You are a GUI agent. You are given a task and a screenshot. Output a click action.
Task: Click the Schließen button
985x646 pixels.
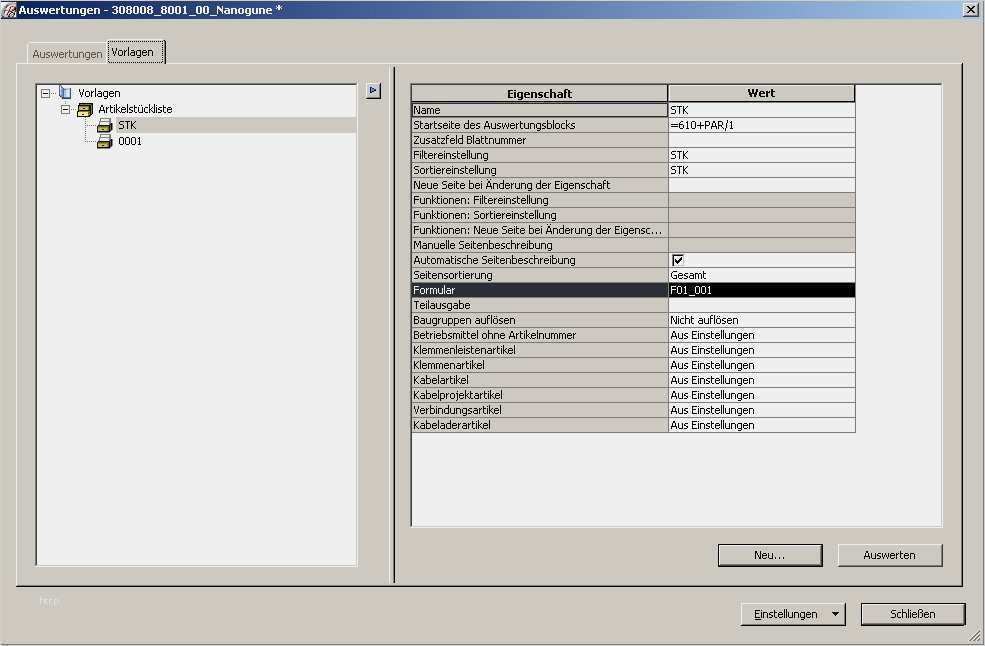(912, 614)
